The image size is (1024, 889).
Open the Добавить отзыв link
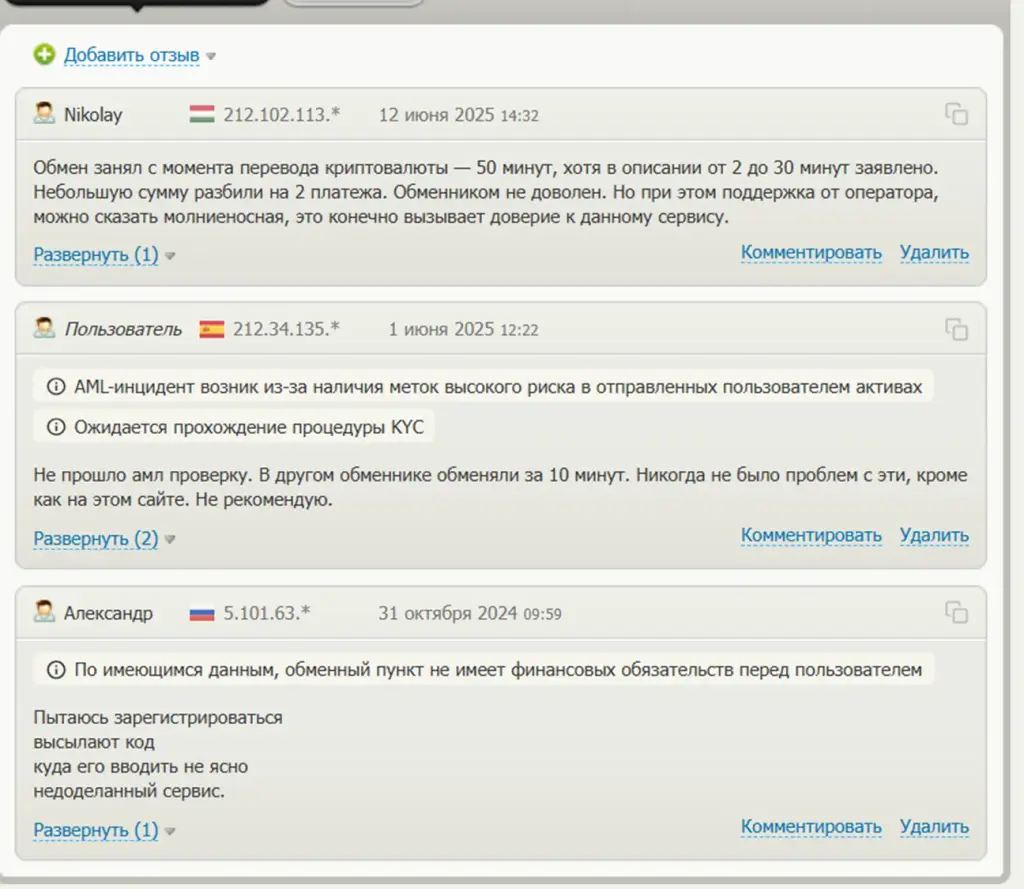(131, 56)
